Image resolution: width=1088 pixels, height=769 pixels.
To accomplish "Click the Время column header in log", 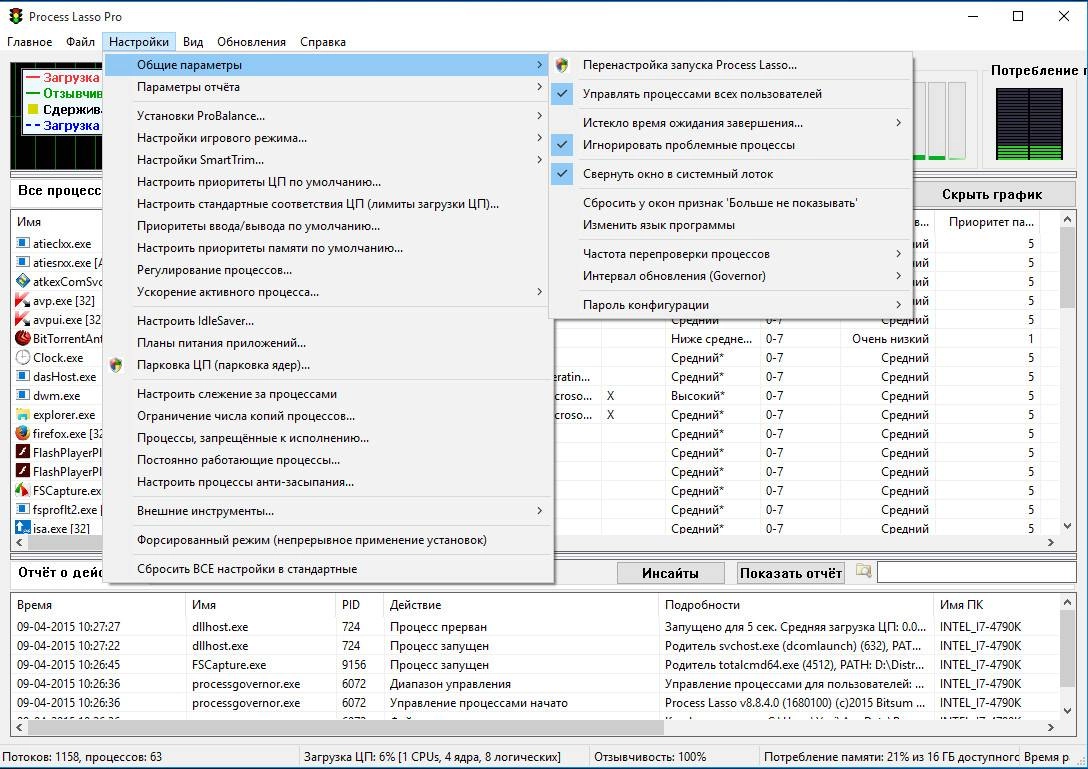I will [x=99, y=605].
